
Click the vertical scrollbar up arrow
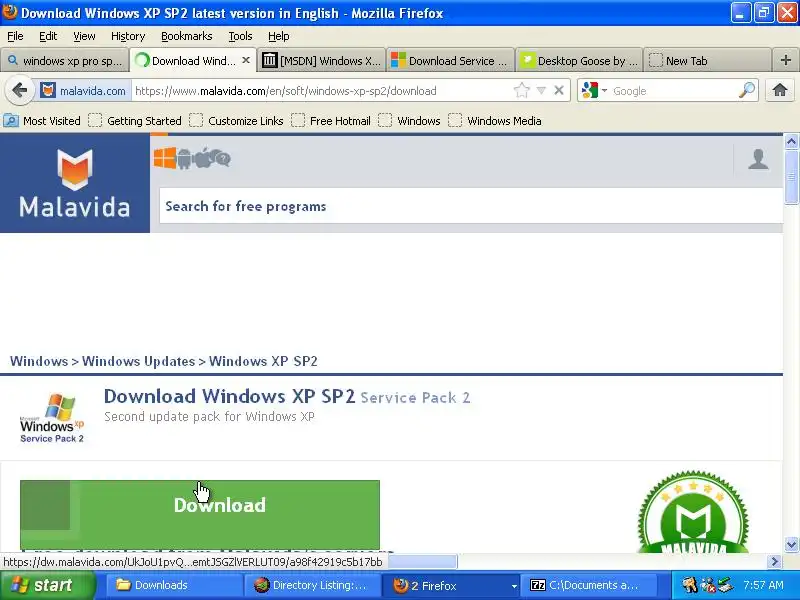(791, 141)
